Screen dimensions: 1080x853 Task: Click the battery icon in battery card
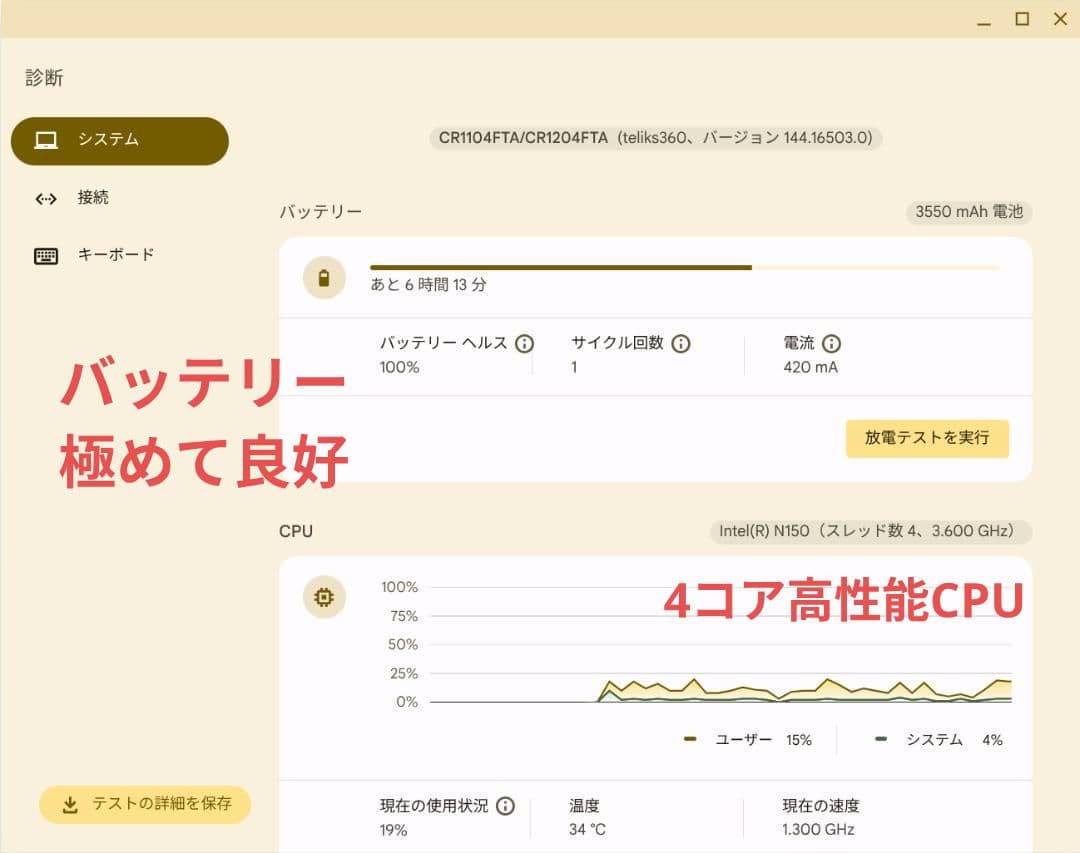[324, 278]
